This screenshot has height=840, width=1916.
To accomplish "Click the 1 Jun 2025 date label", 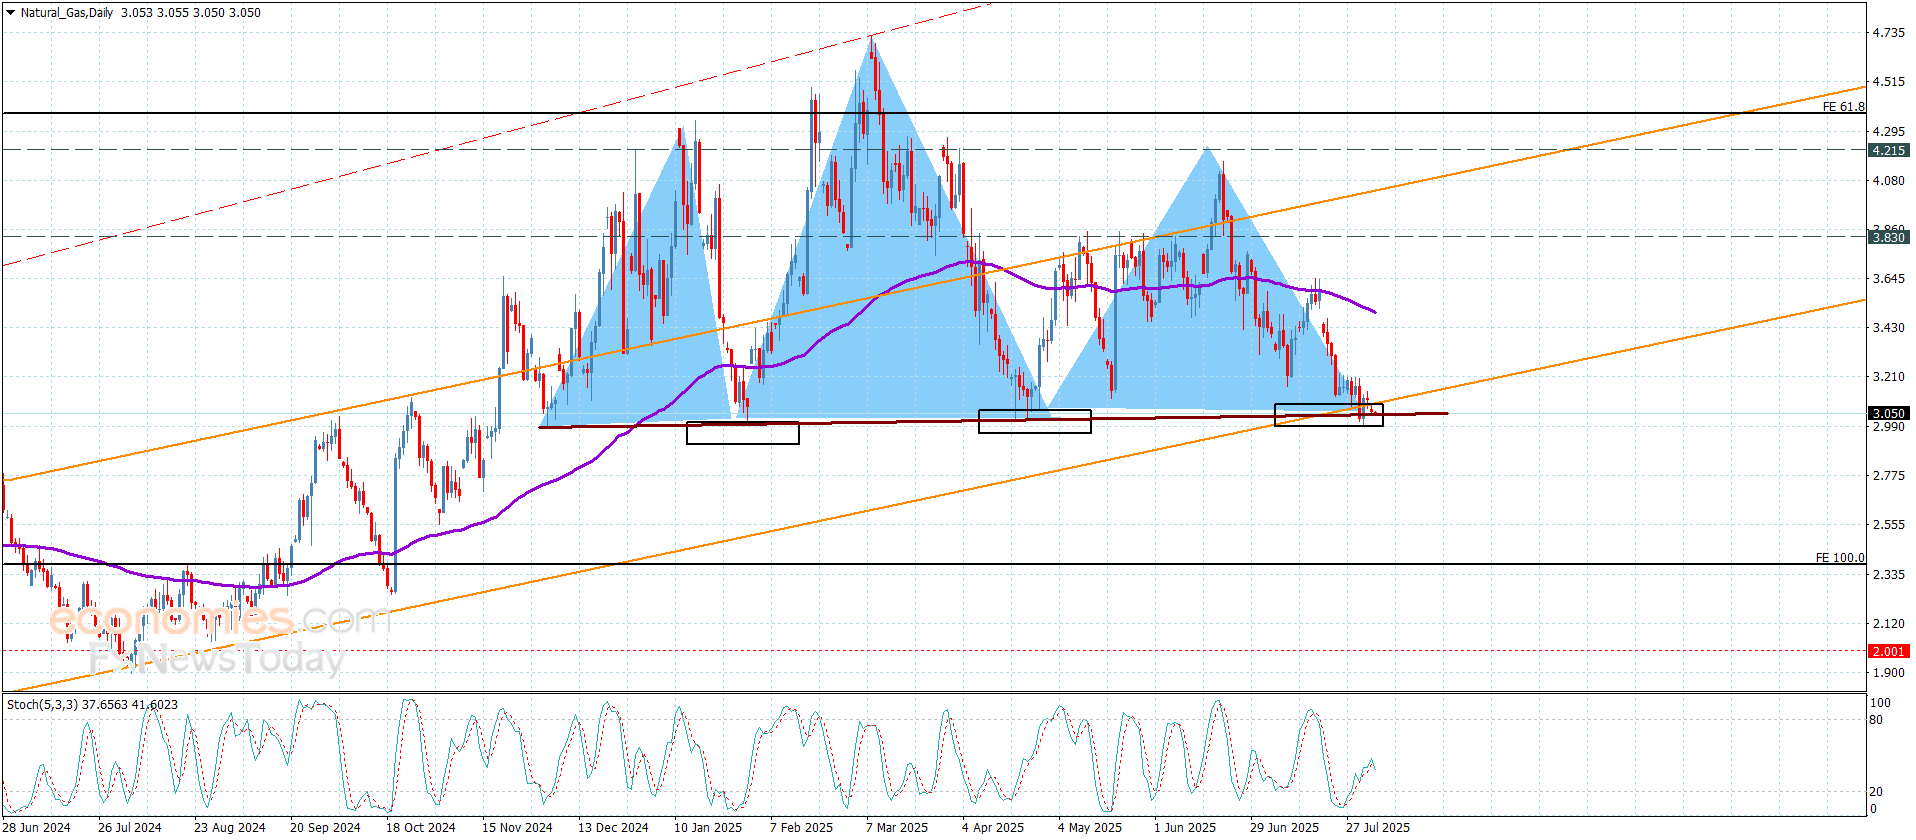I will (1185, 827).
